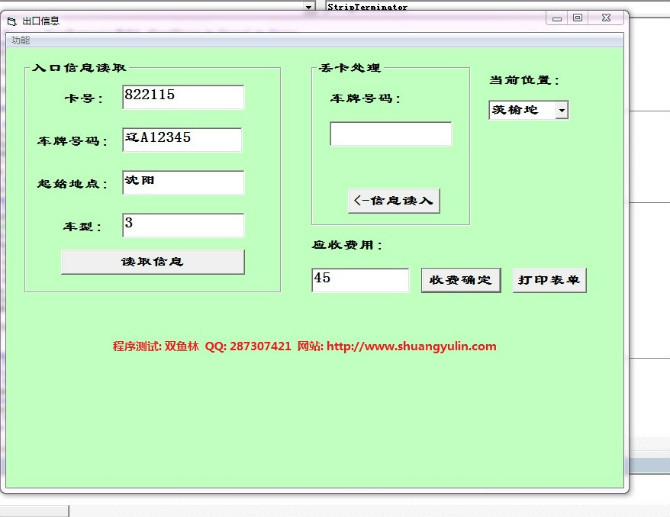
Task: Click the 读取信息 button
Action: 153,261
